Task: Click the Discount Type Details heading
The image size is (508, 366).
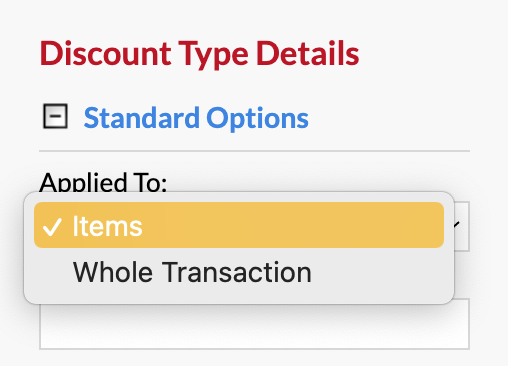Action: 199,54
